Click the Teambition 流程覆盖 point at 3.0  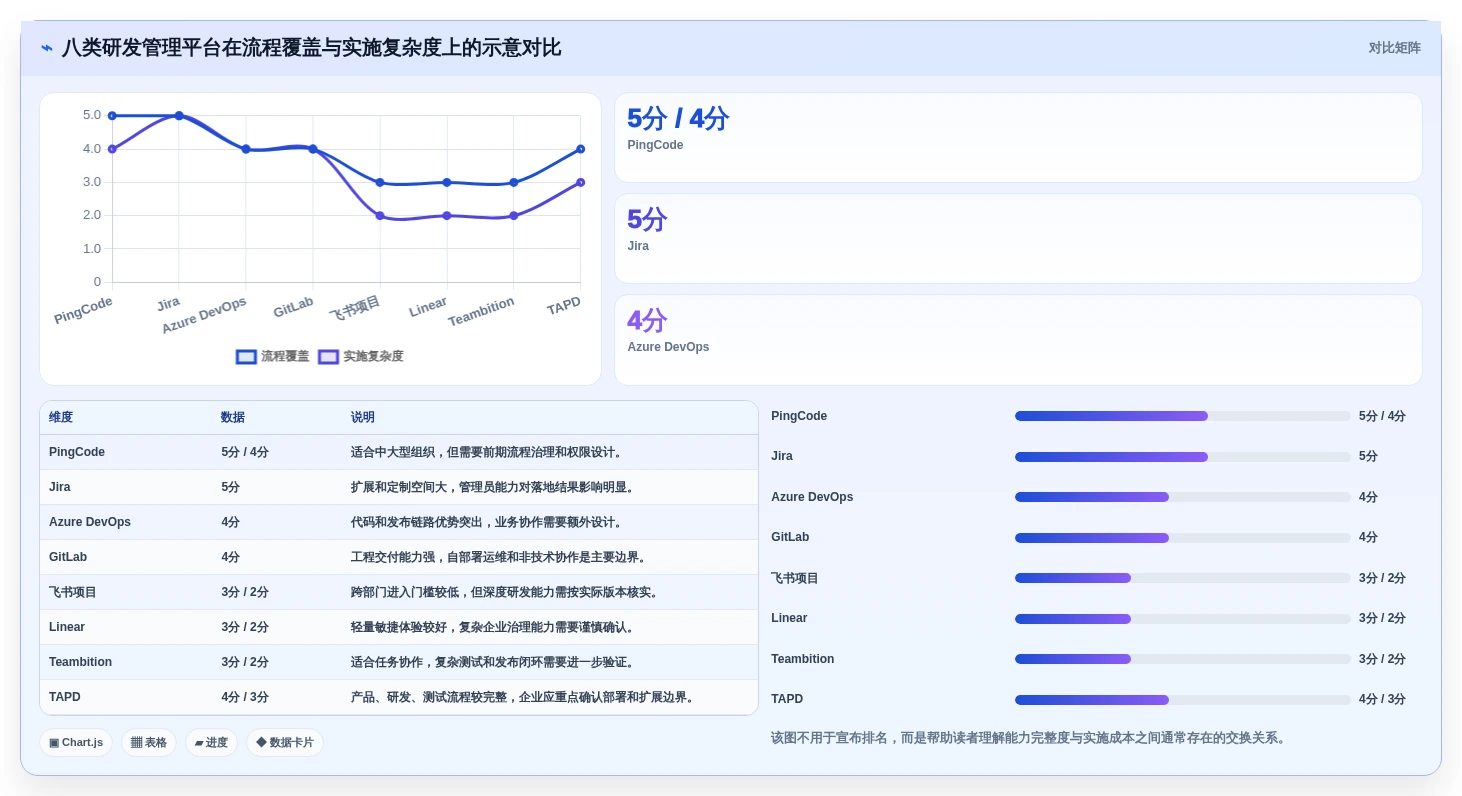[x=514, y=182]
